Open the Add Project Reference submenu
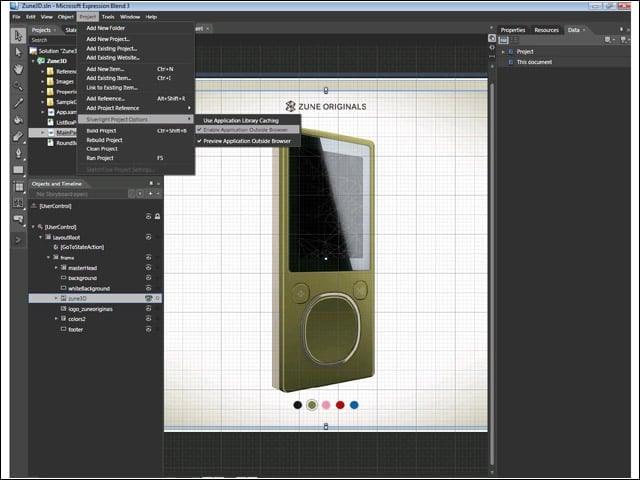640x480 pixels. [x=136, y=108]
